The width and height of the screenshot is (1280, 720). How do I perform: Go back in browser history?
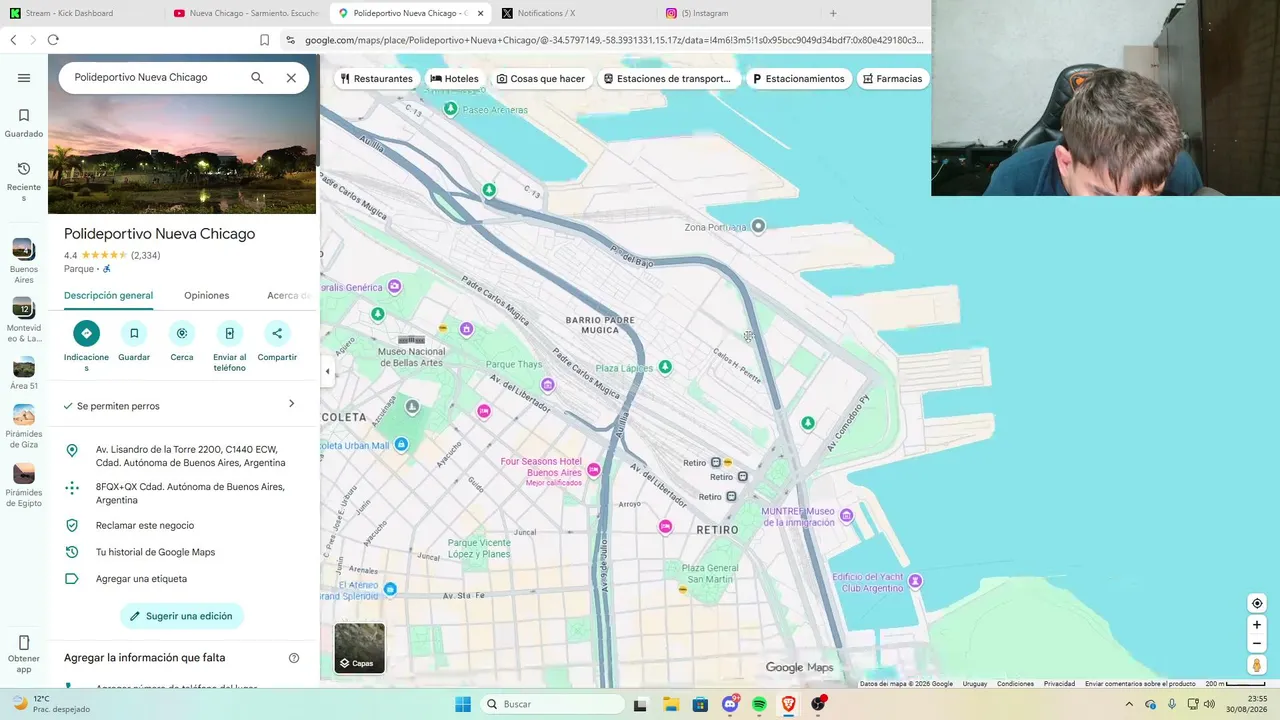tap(13, 40)
